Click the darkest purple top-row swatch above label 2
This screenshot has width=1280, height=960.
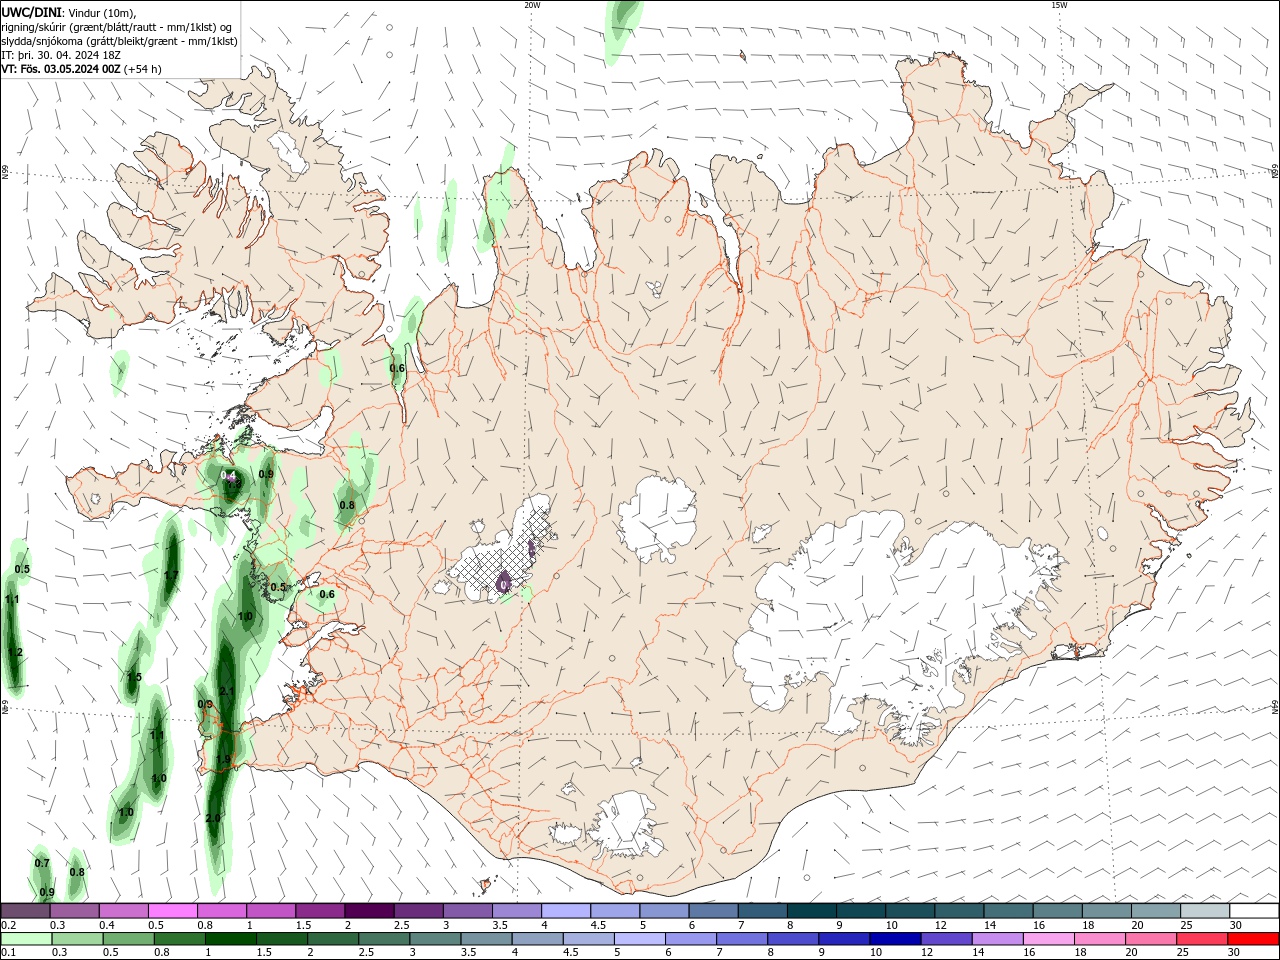click(370, 911)
